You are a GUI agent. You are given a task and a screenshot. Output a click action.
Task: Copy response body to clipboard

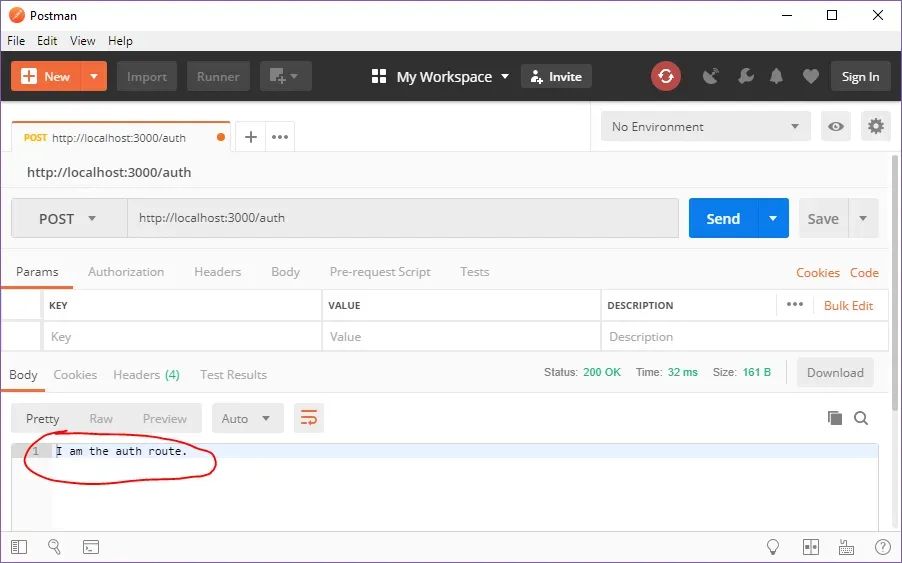[835, 418]
